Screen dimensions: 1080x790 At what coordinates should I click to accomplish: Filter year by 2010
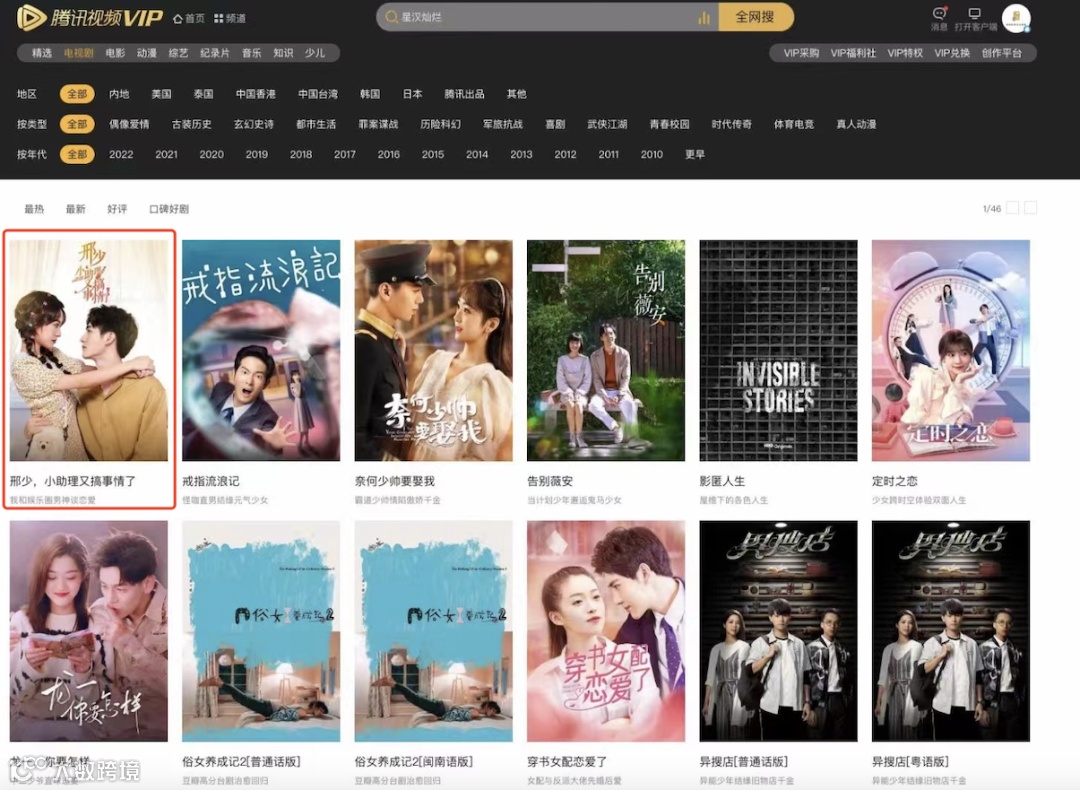(652, 154)
